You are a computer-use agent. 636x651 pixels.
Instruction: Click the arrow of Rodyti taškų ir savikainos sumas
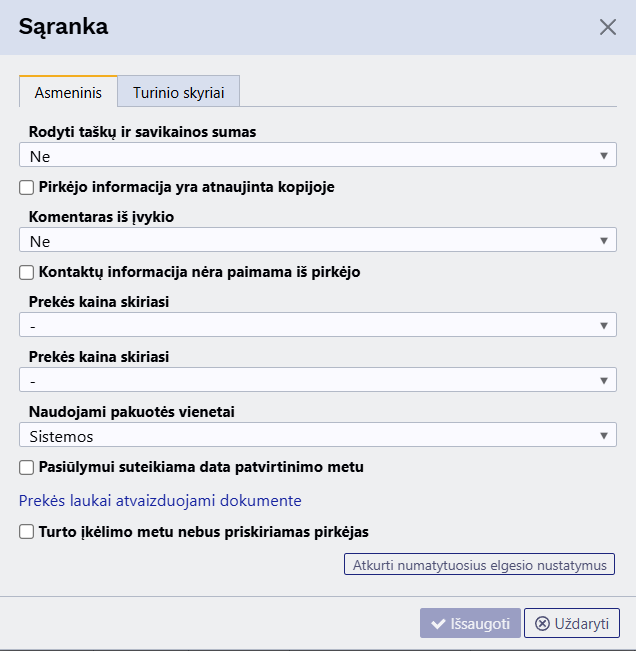coord(604,156)
